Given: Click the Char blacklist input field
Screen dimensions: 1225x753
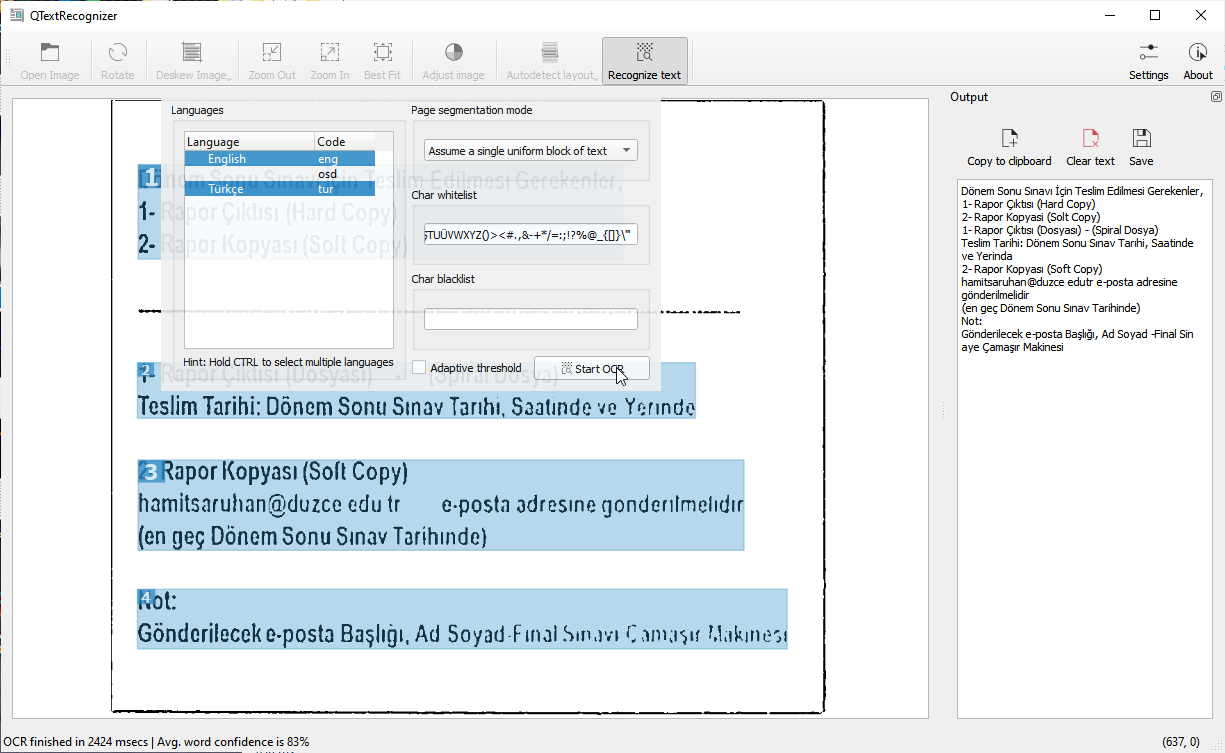Looking at the screenshot, I should [x=531, y=319].
